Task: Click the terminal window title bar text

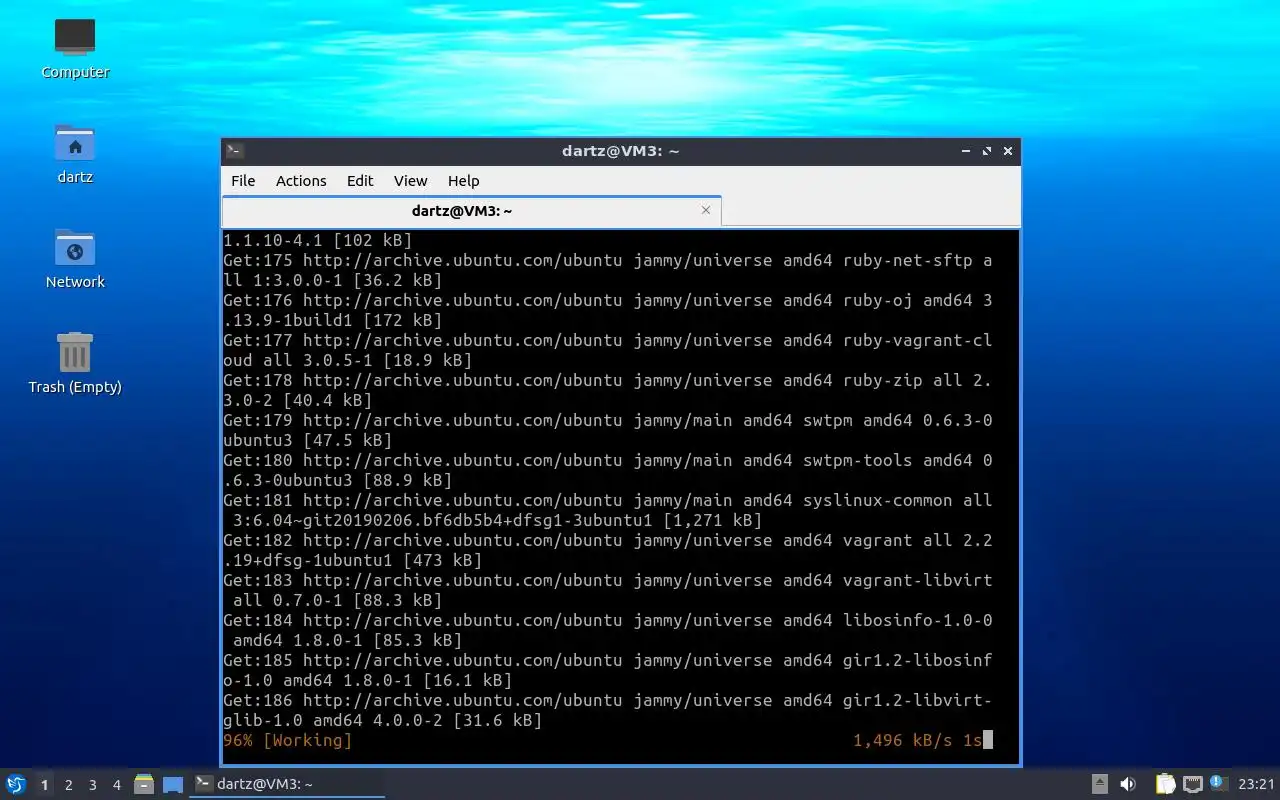Action: (620, 151)
